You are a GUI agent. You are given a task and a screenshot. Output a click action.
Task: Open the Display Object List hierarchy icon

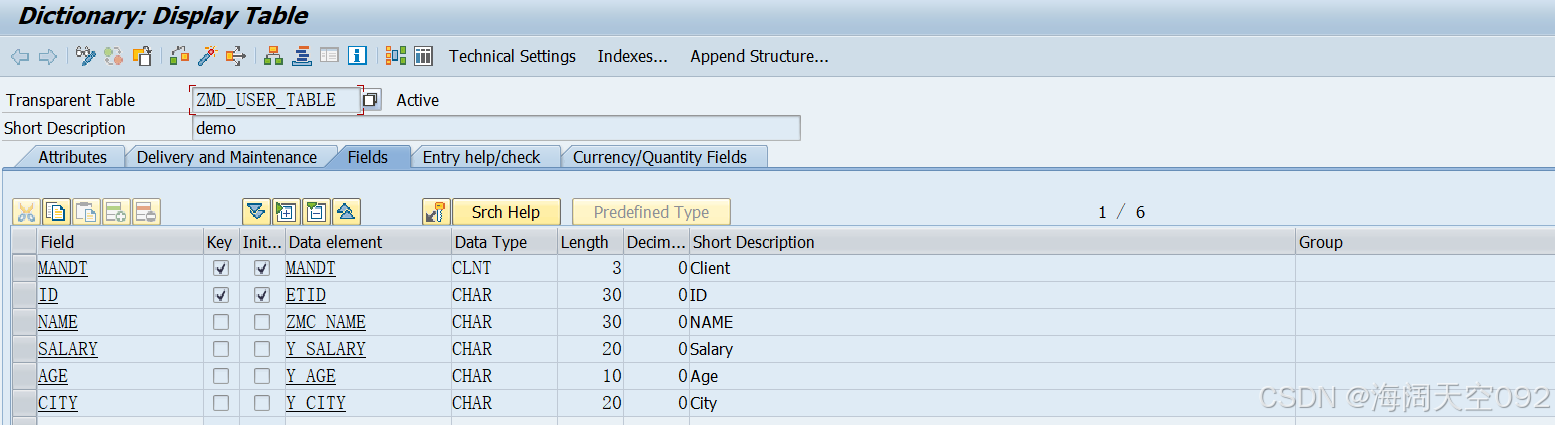[273, 56]
